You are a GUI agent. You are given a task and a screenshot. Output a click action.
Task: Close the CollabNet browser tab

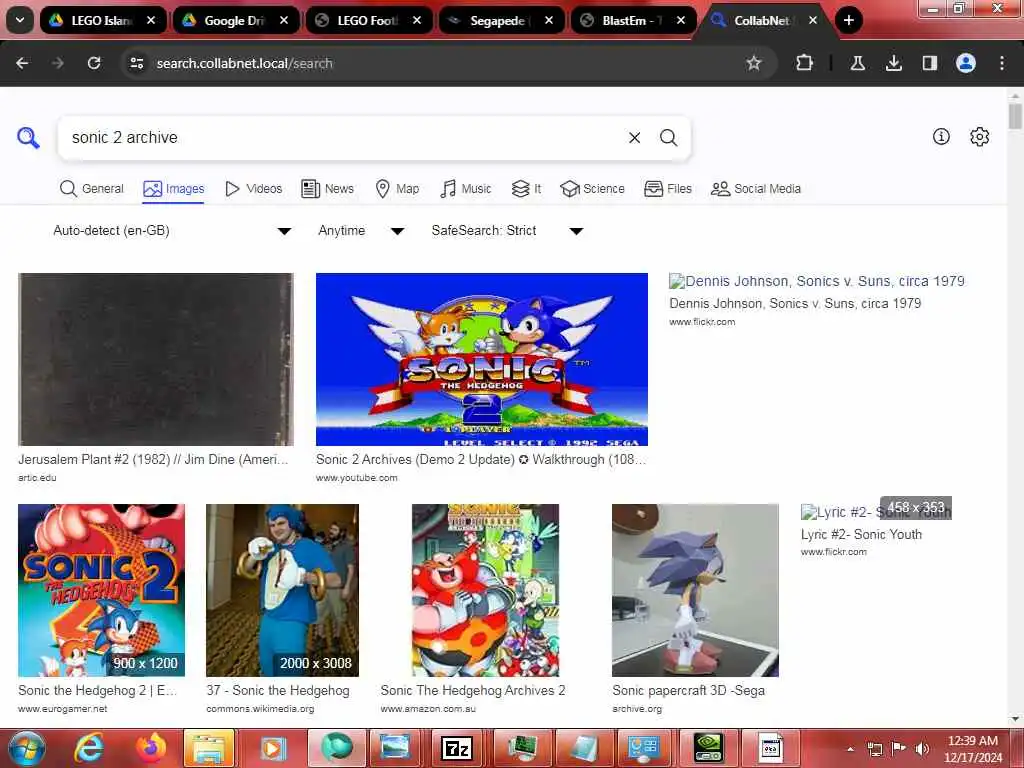(x=812, y=20)
